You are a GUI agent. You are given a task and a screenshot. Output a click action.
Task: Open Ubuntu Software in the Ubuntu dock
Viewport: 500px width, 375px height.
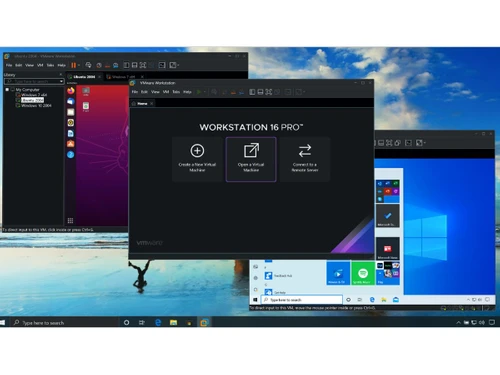(x=71, y=144)
